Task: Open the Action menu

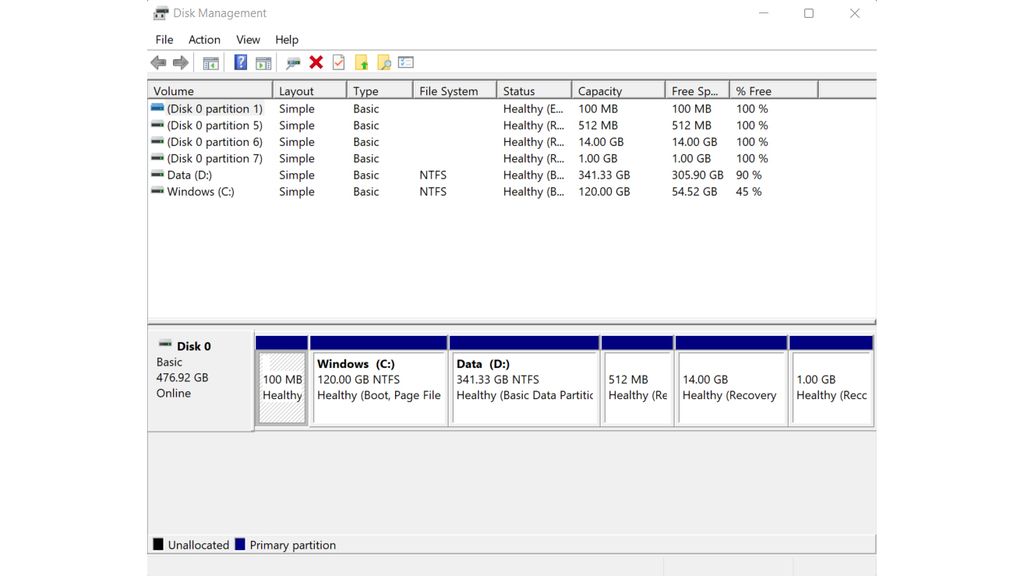Action: click(x=204, y=39)
